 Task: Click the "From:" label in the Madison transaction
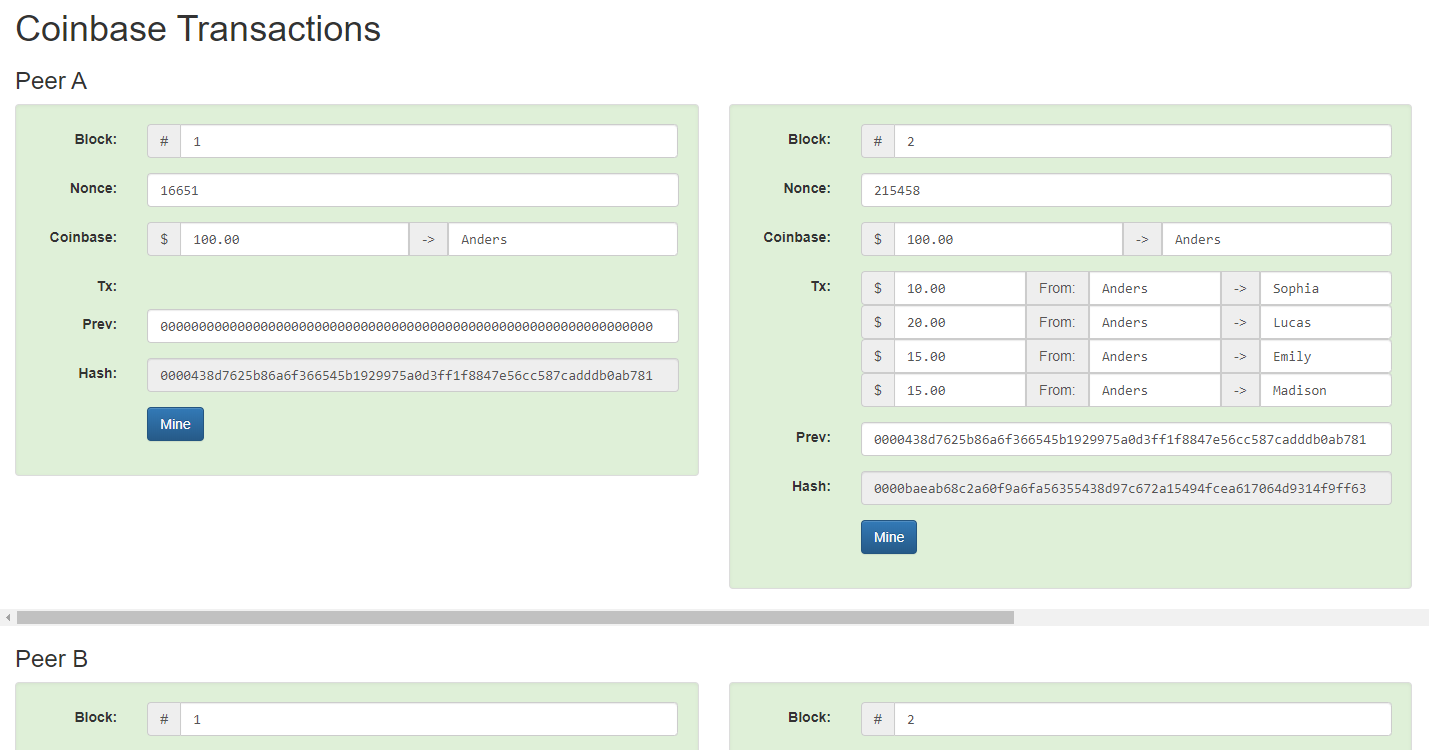[1057, 390]
